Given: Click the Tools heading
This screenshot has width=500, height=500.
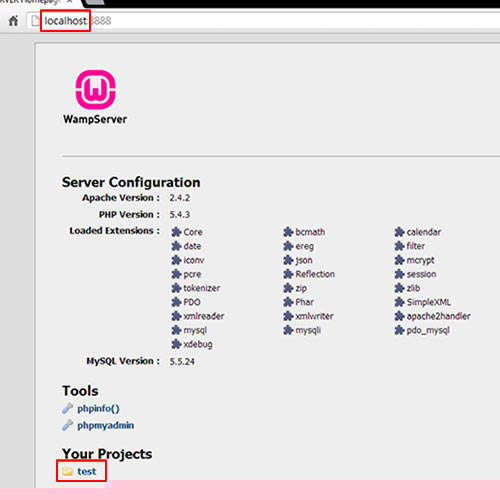Looking at the screenshot, I should (80, 391).
